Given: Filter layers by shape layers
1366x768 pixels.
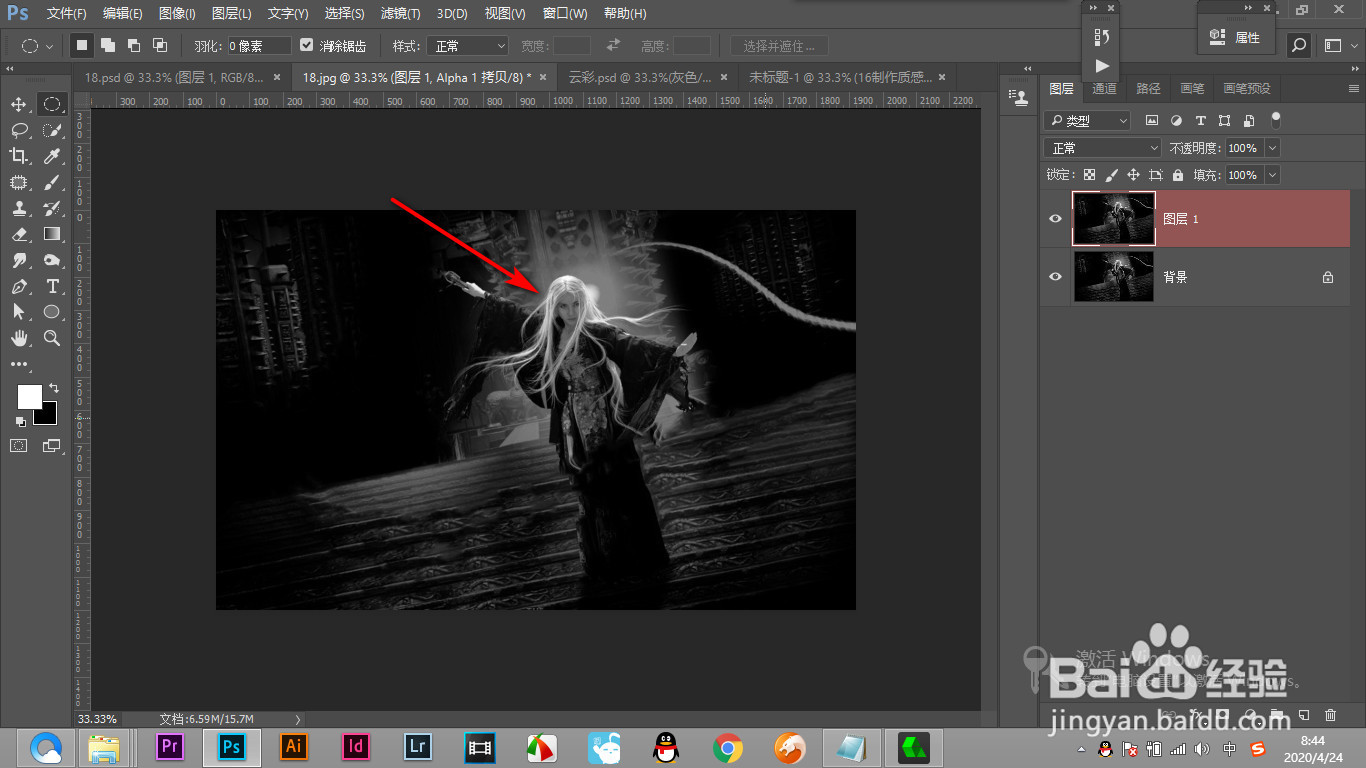Looking at the screenshot, I should tap(1224, 120).
